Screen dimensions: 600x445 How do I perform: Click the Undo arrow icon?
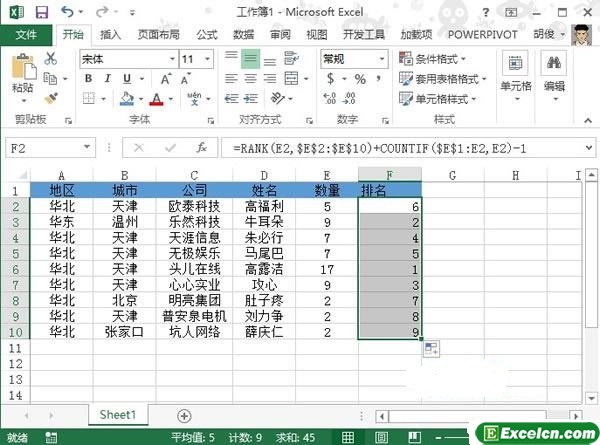coord(65,11)
